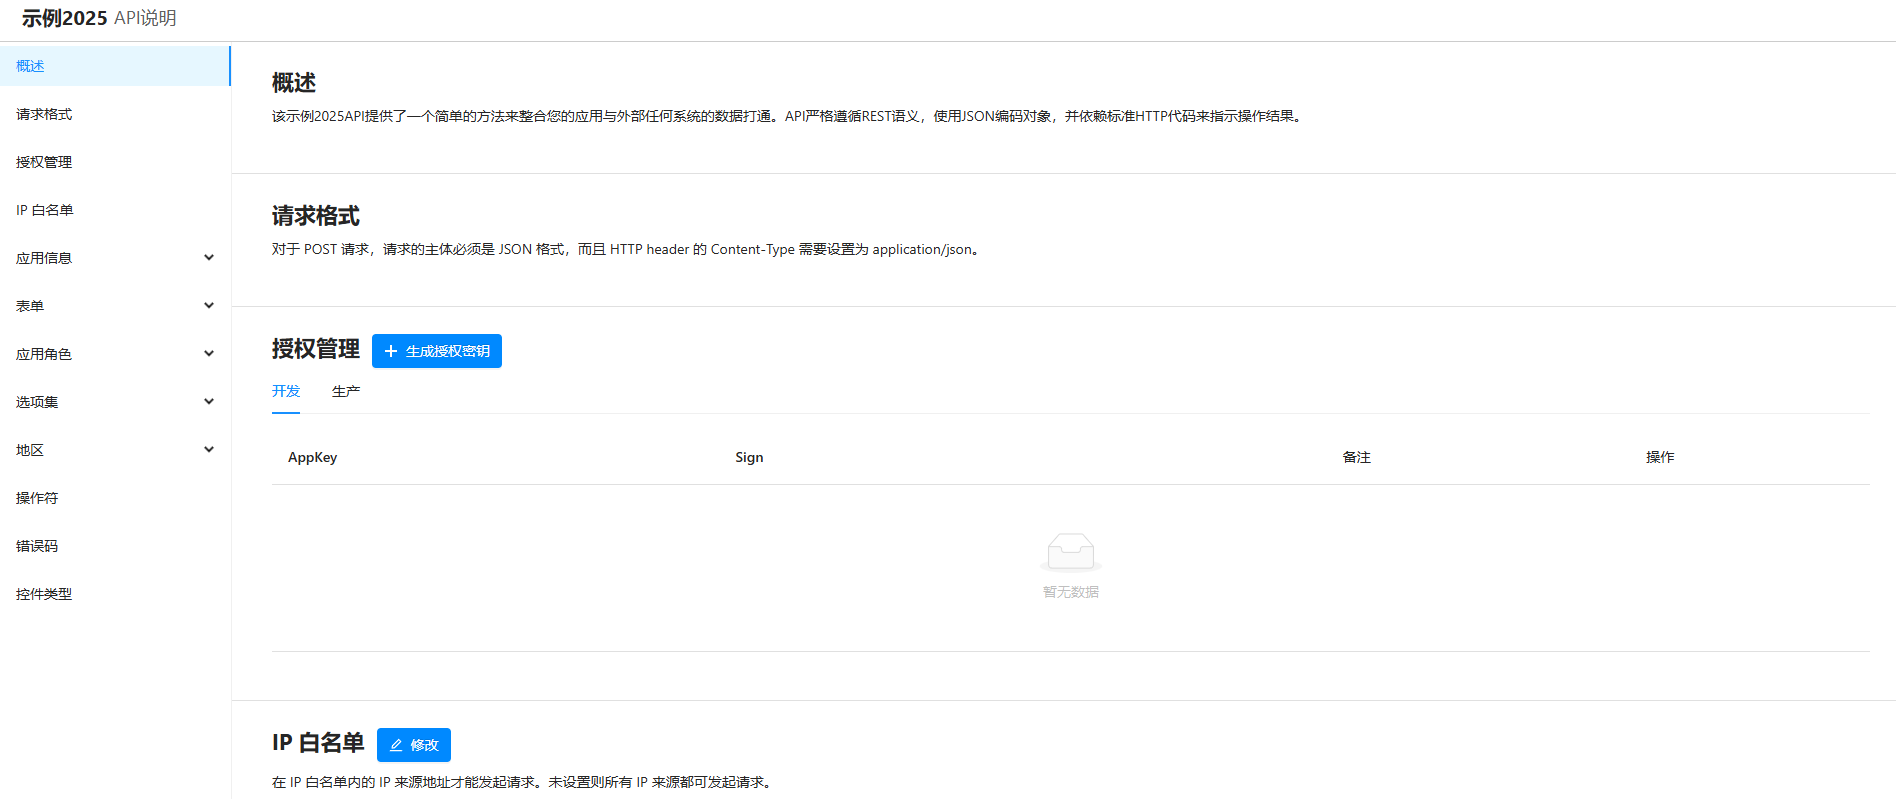
Task: Select 控件类型 in the sidebar
Action: [44, 594]
